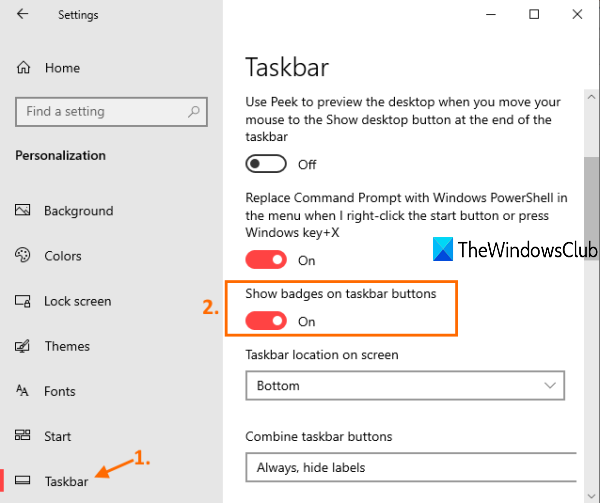Open Taskbar location on screen dropdown
Viewport: 600px width, 503px height.
pos(404,385)
